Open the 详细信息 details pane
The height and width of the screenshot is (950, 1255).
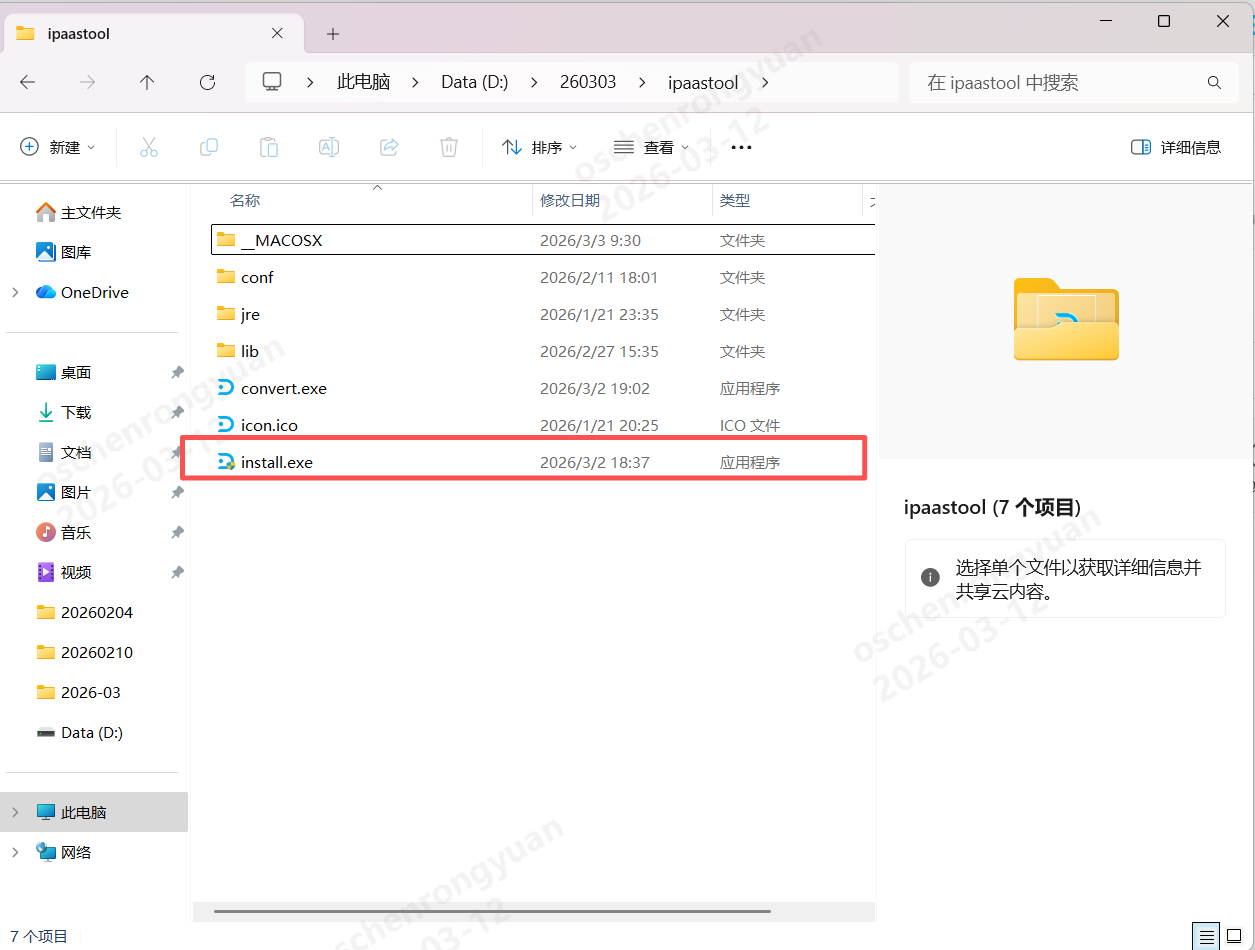tap(1176, 146)
